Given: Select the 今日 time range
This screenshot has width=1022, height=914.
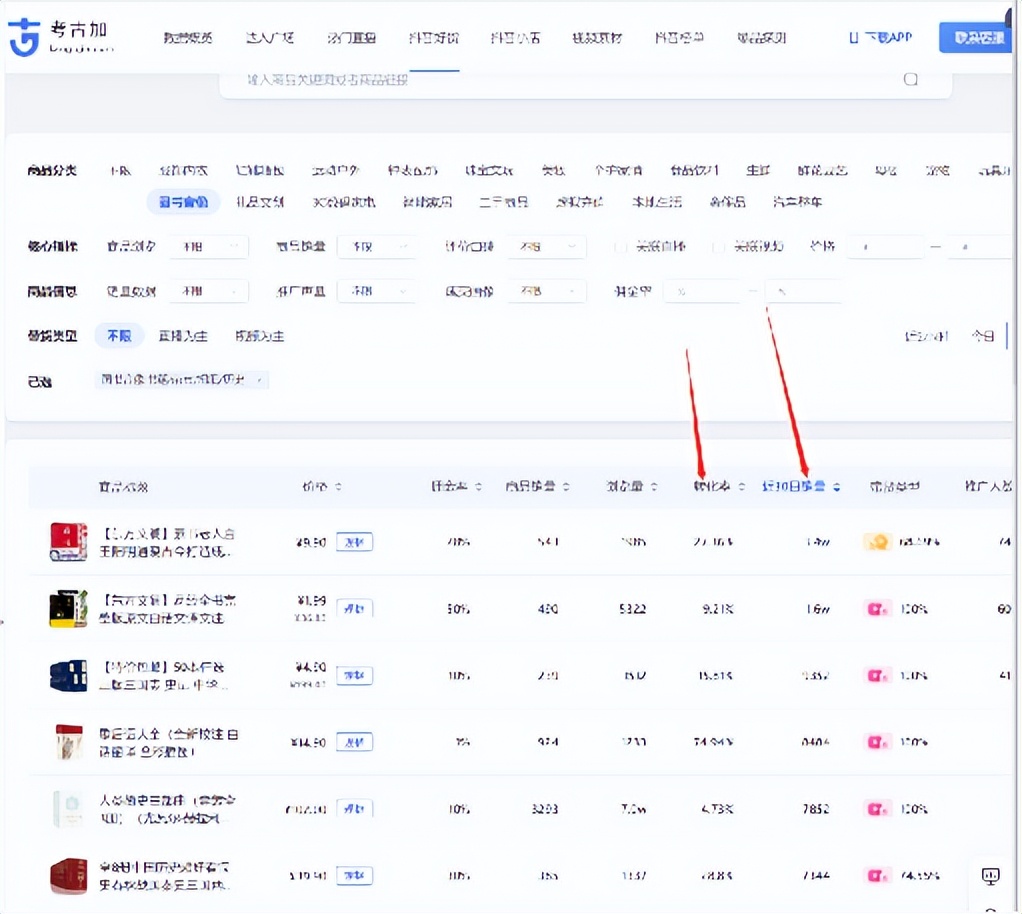Looking at the screenshot, I should (x=983, y=336).
